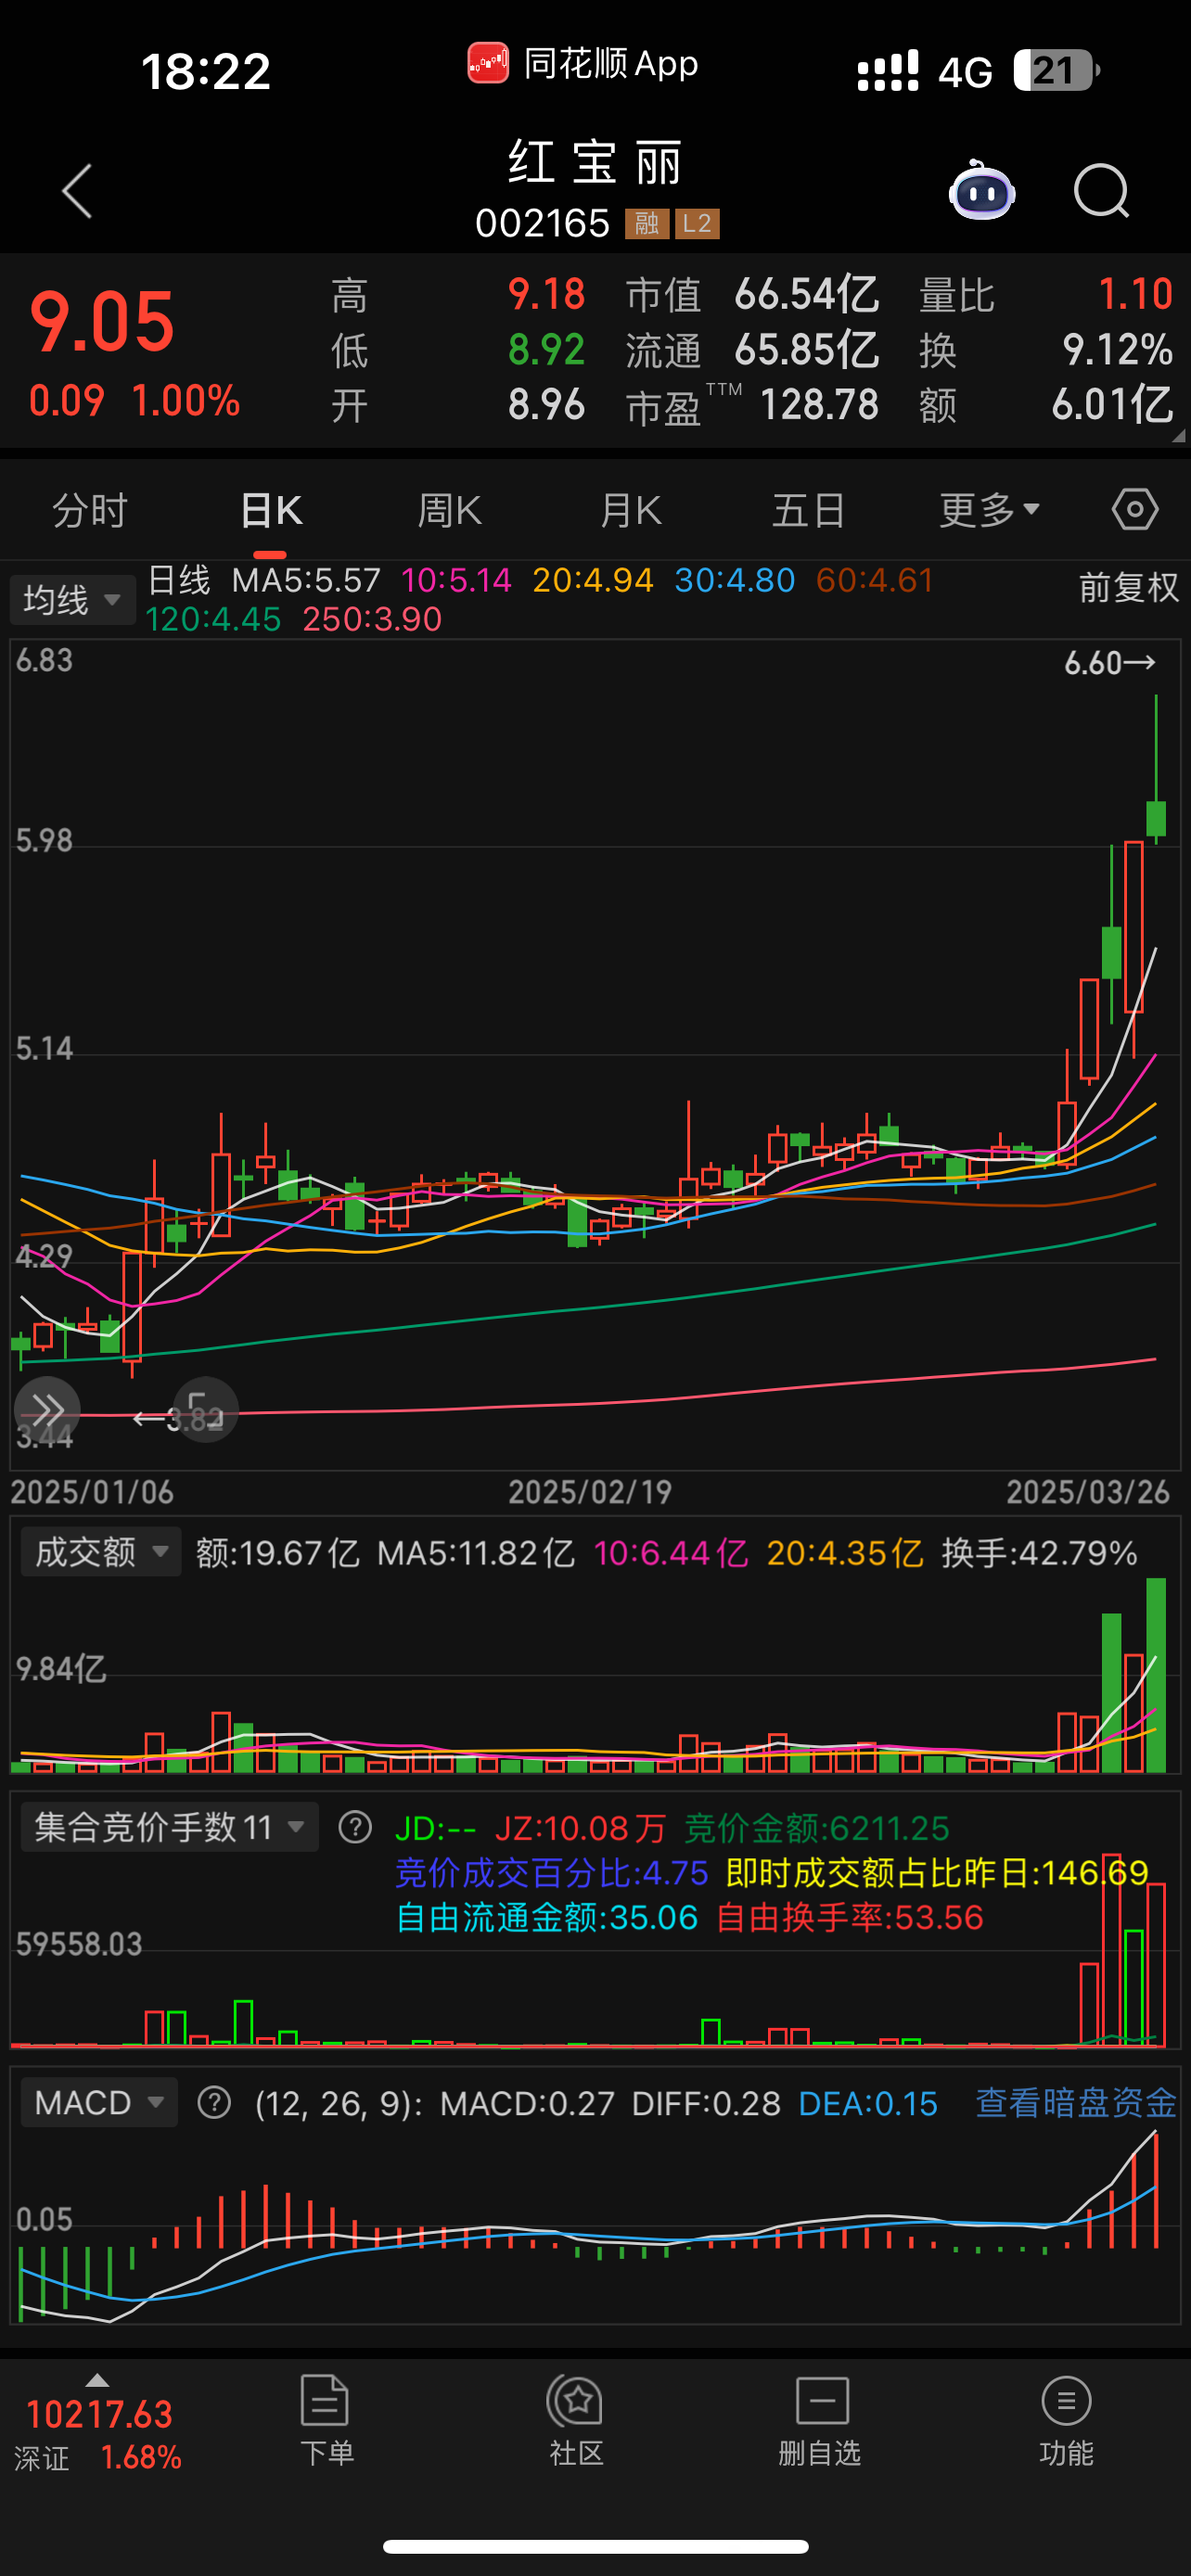Tap the 2025/02/19 date label
The height and width of the screenshot is (2576, 1191).
click(590, 1492)
